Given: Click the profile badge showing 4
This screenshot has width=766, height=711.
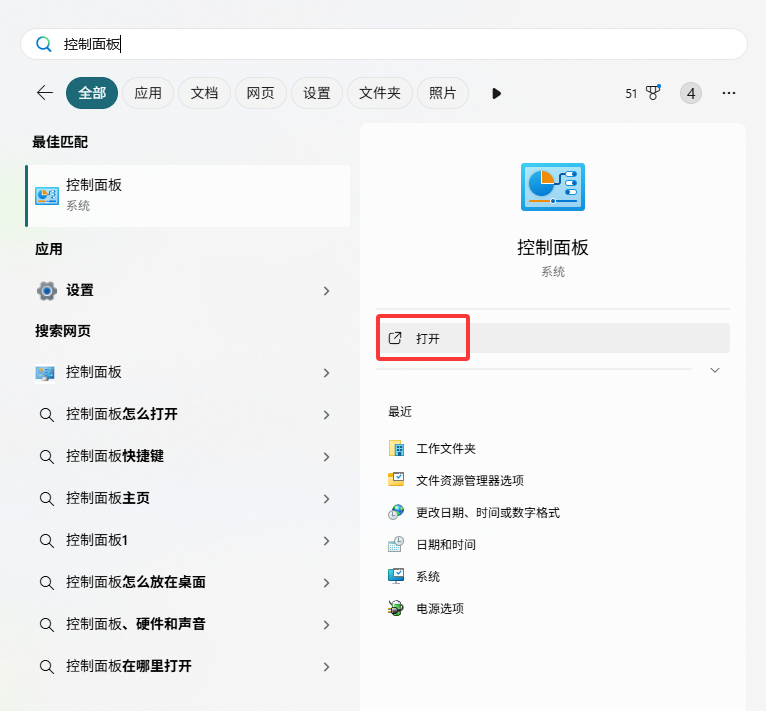Looking at the screenshot, I should click(690, 93).
